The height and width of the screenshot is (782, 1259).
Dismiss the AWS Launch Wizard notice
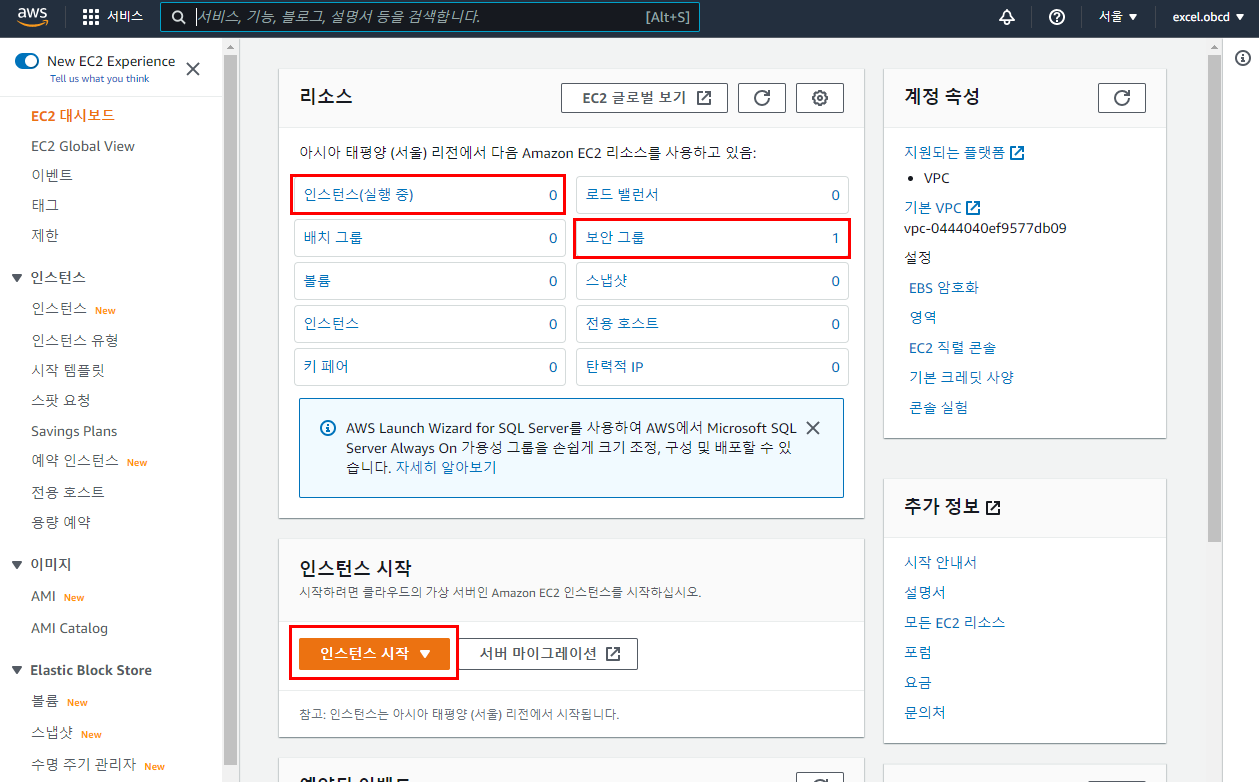click(x=813, y=428)
